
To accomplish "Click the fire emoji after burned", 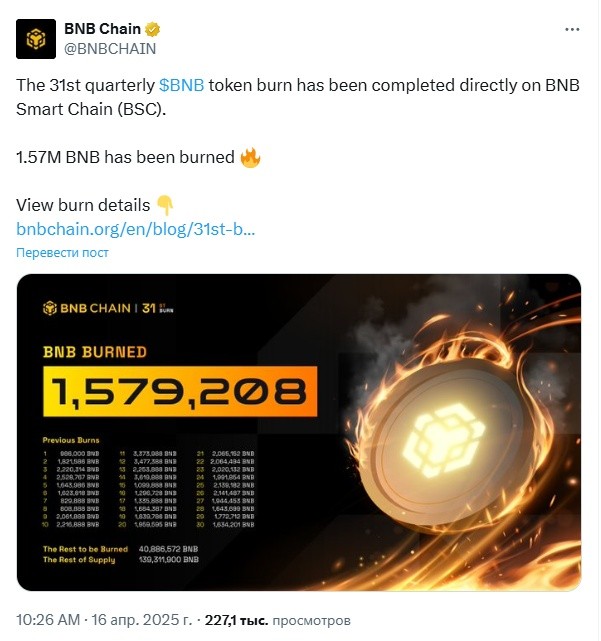I will (250, 157).
